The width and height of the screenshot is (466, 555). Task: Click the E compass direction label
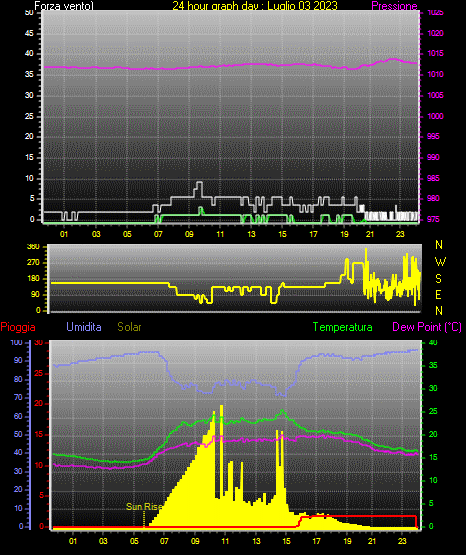pos(438,294)
